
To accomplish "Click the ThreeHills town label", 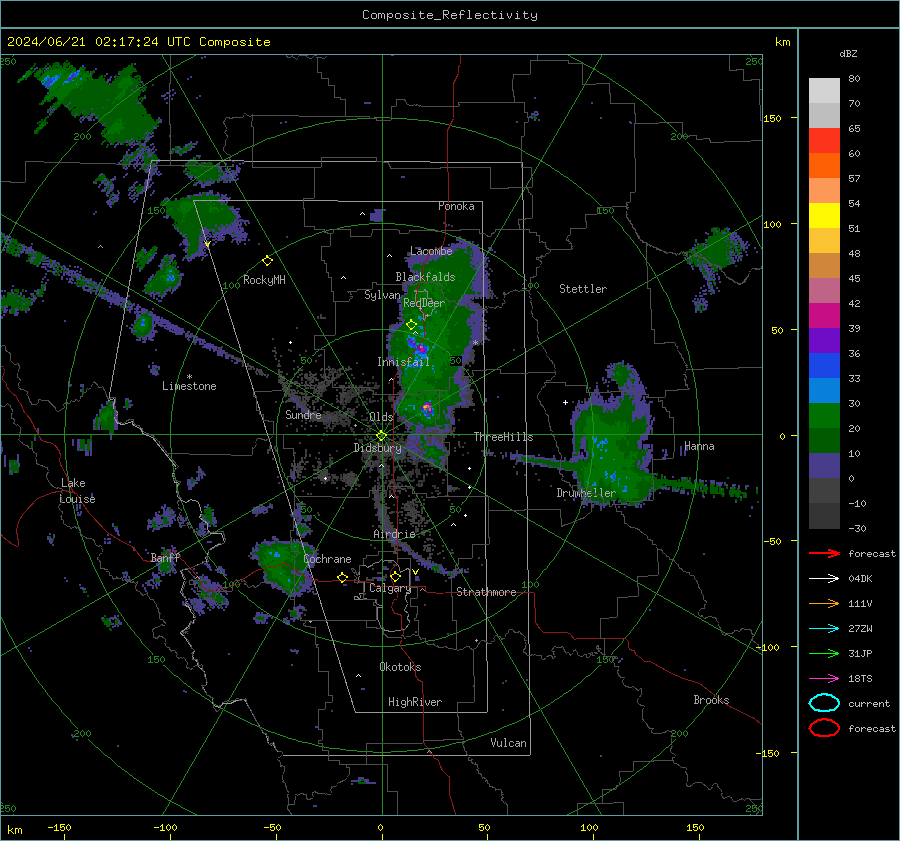I will tap(503, 437).
